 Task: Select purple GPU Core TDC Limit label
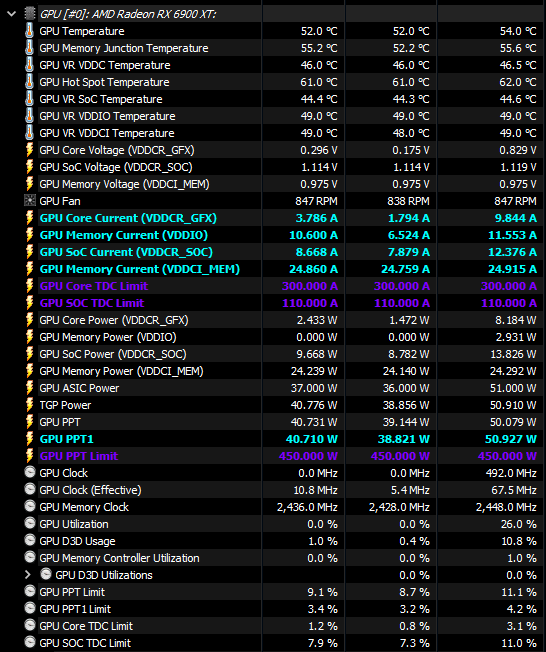[94, 286]
